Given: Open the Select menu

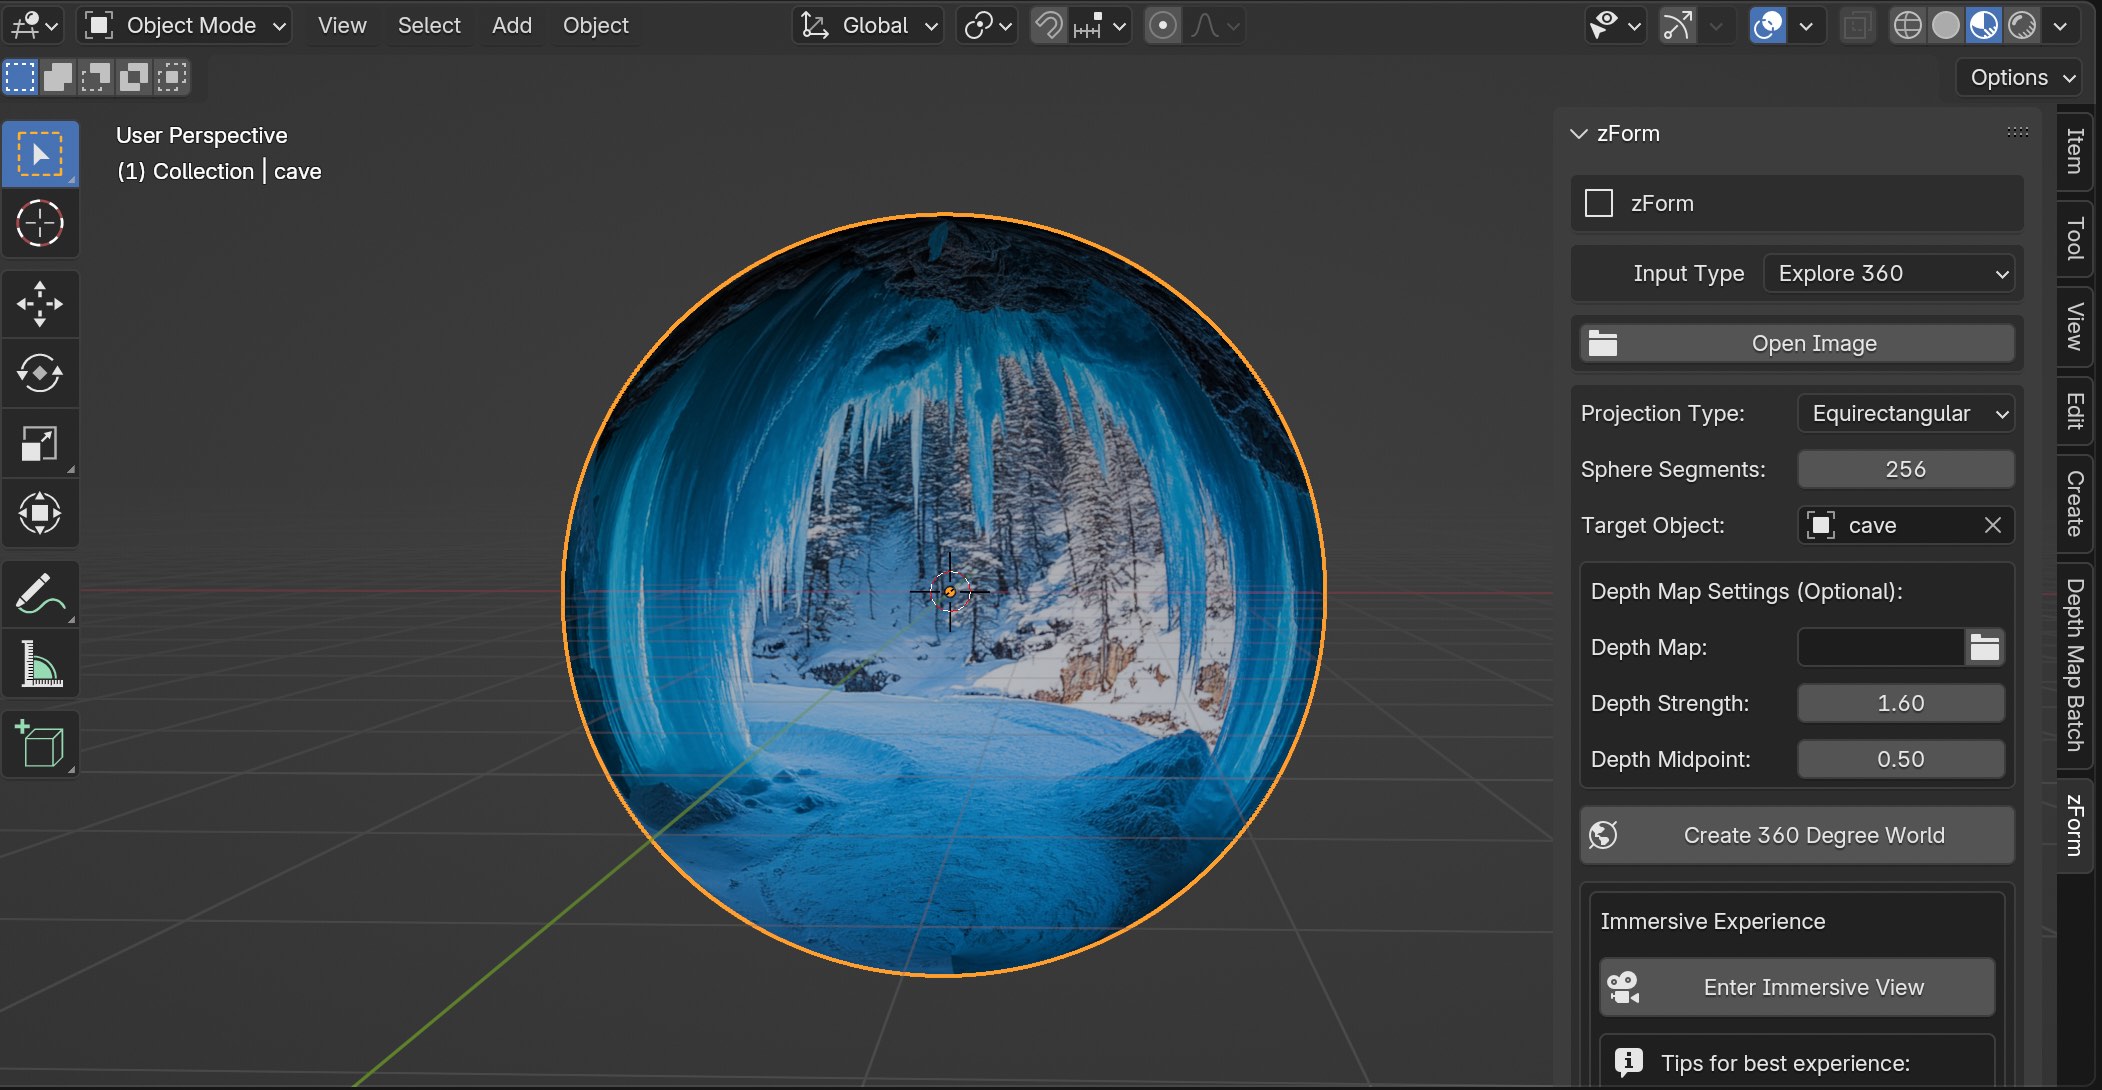Looking at the screenshot, I should (x=429, y=25).
